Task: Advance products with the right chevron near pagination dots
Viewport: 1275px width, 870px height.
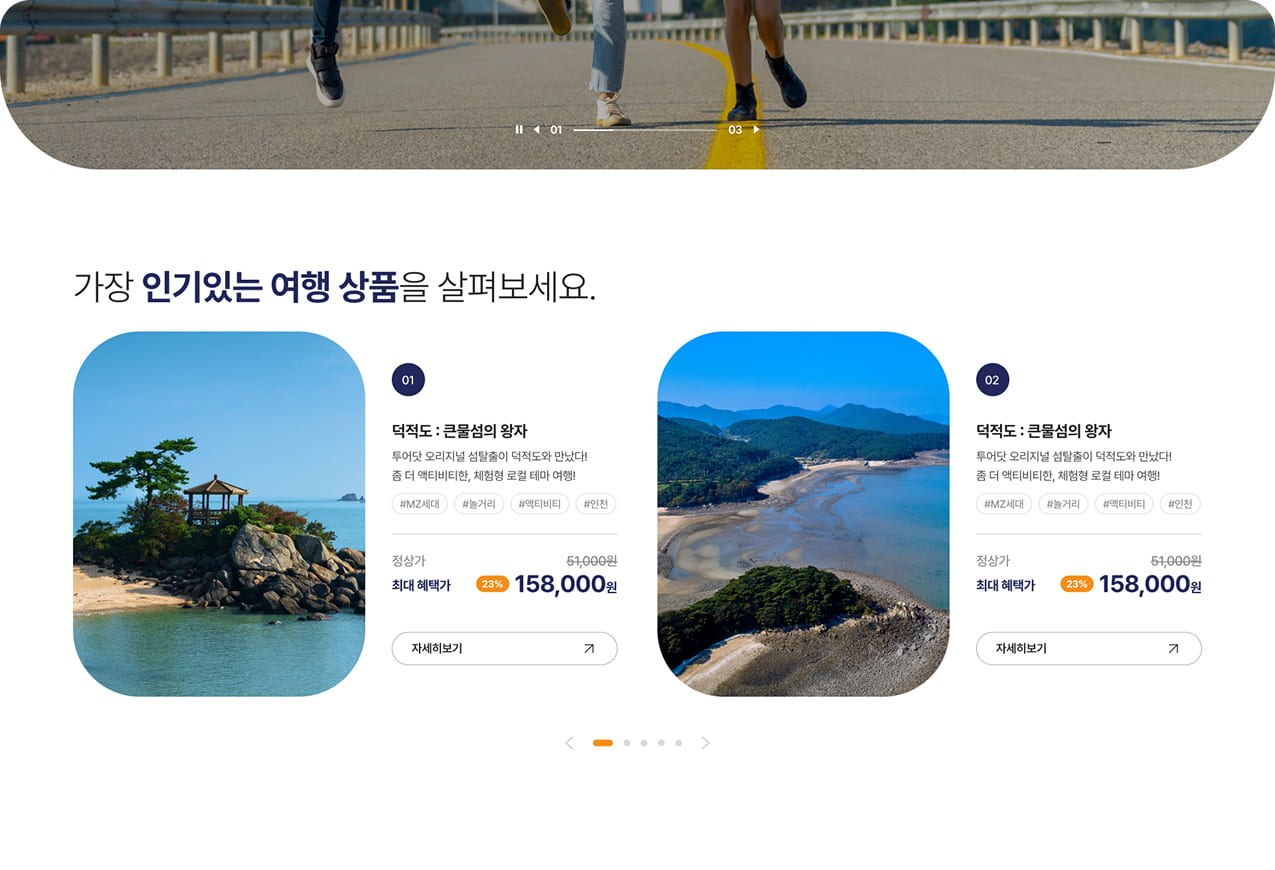Action: (x=706, y=742)
